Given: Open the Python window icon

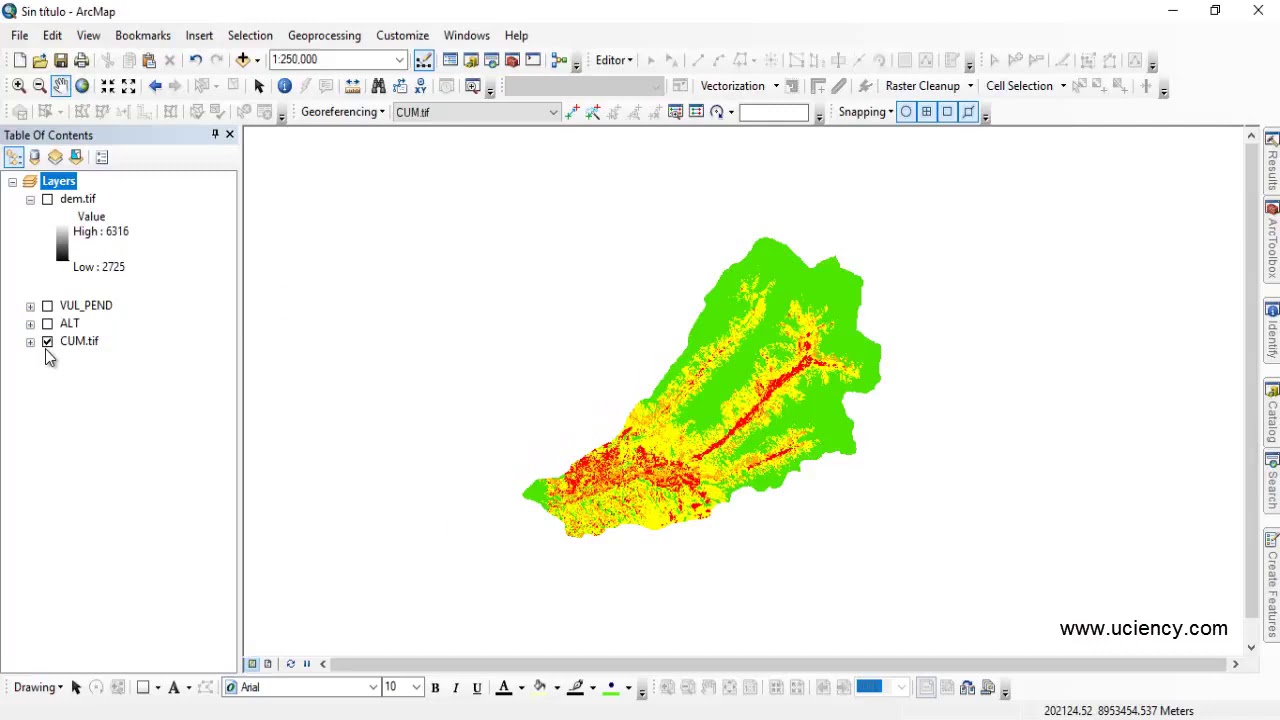Looking at the screenshot, I should 532,60.
